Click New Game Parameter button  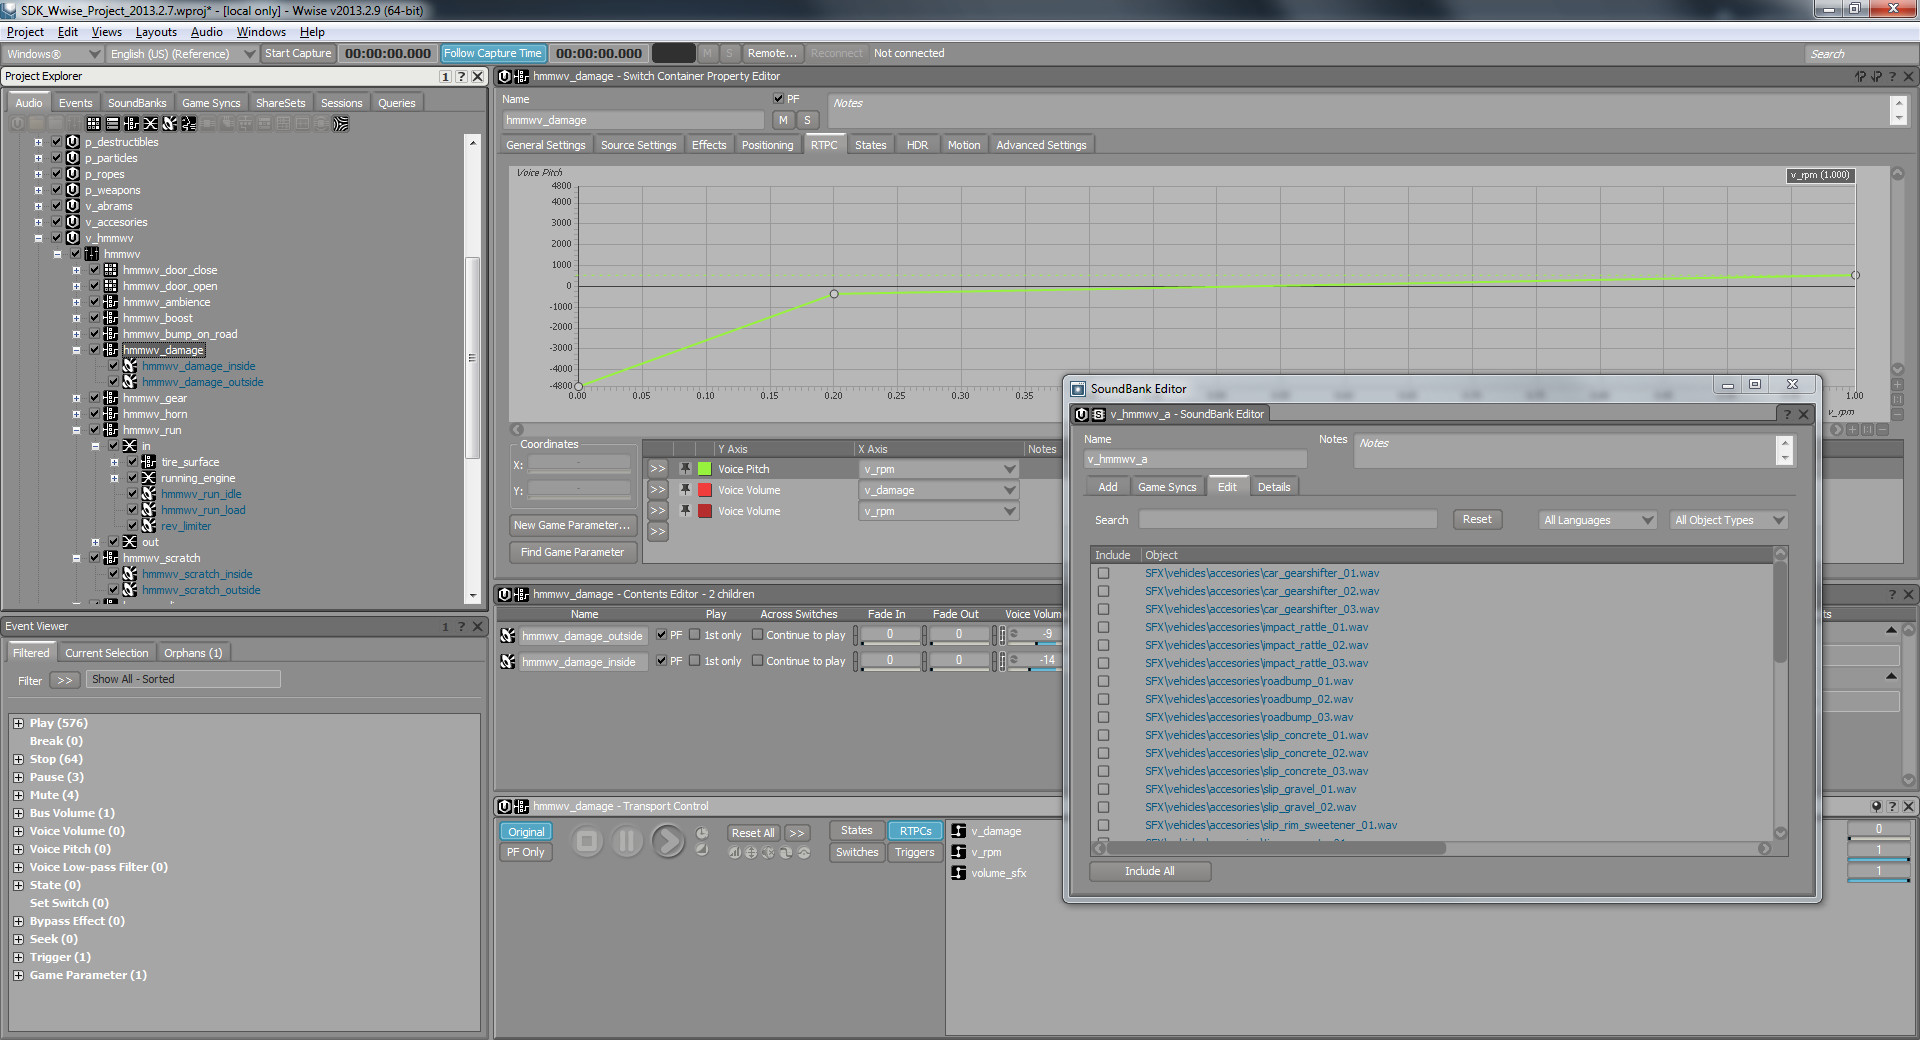(572, 525)
